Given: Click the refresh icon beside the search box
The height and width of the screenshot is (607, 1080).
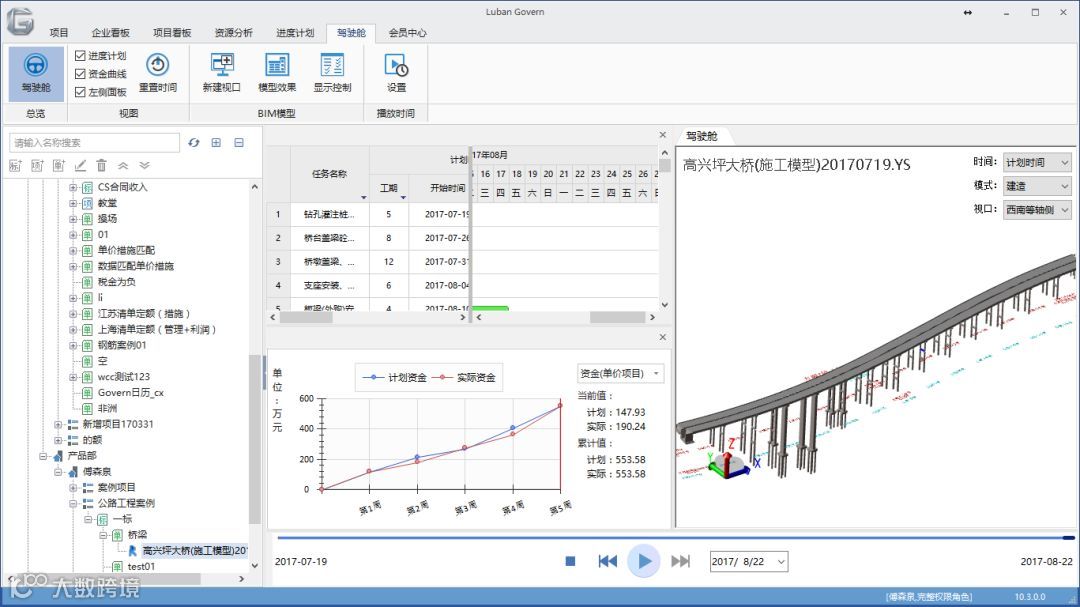Looking at the screenshot, I should point(194,143).
